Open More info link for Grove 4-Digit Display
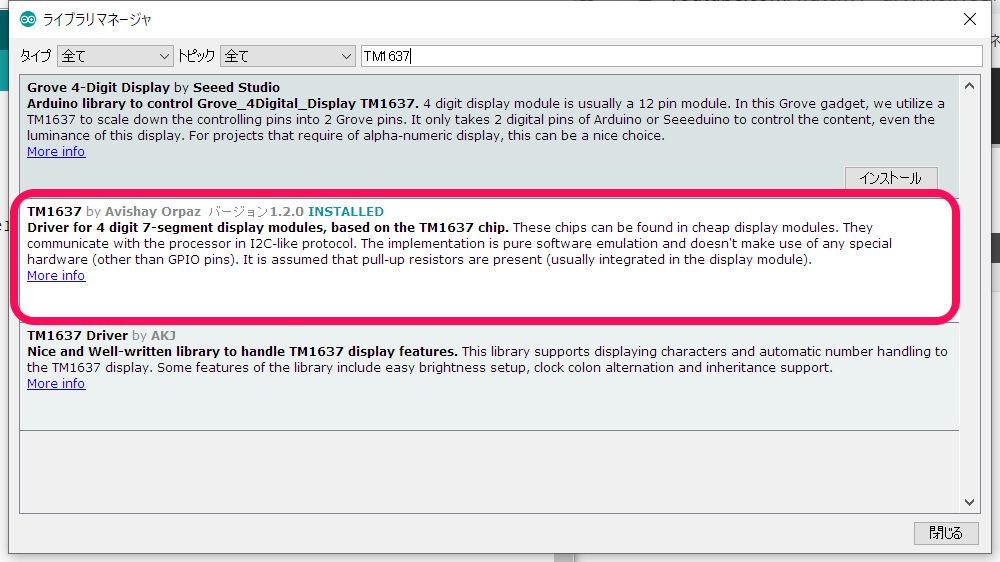The height and width of the screenshot is (562, 1000). point(56,152)
